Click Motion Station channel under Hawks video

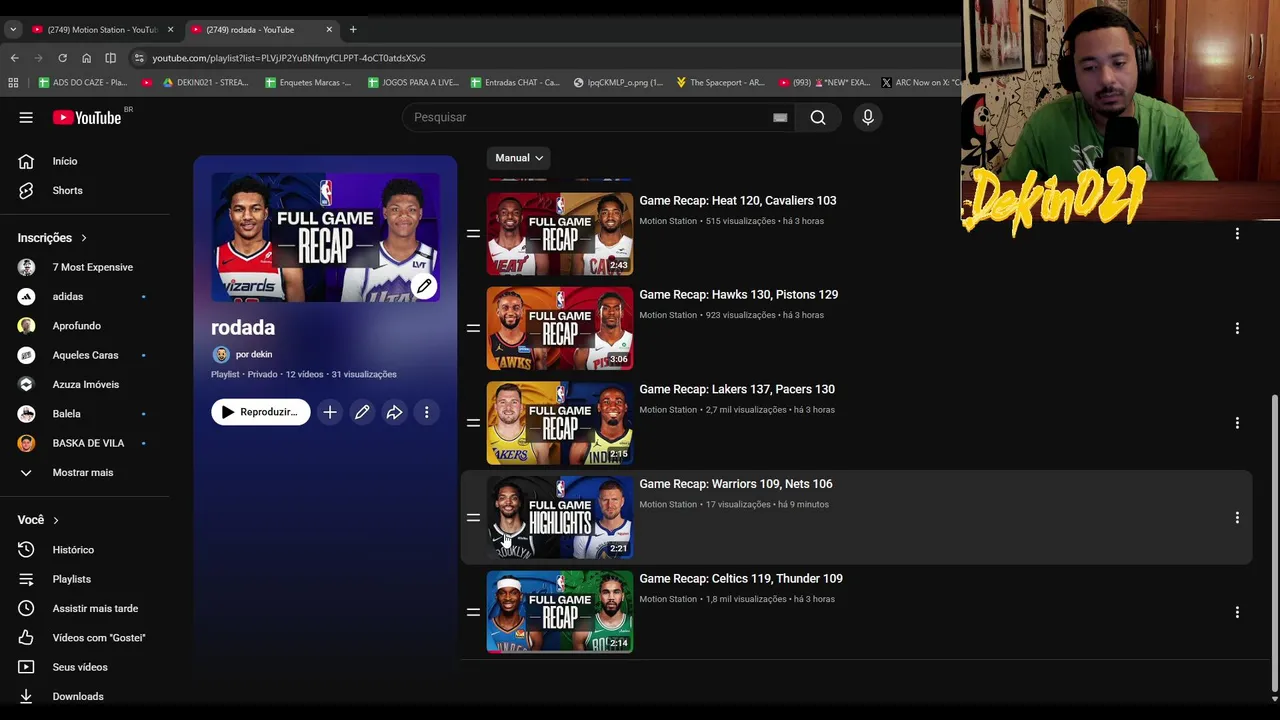tap(668, 315)
